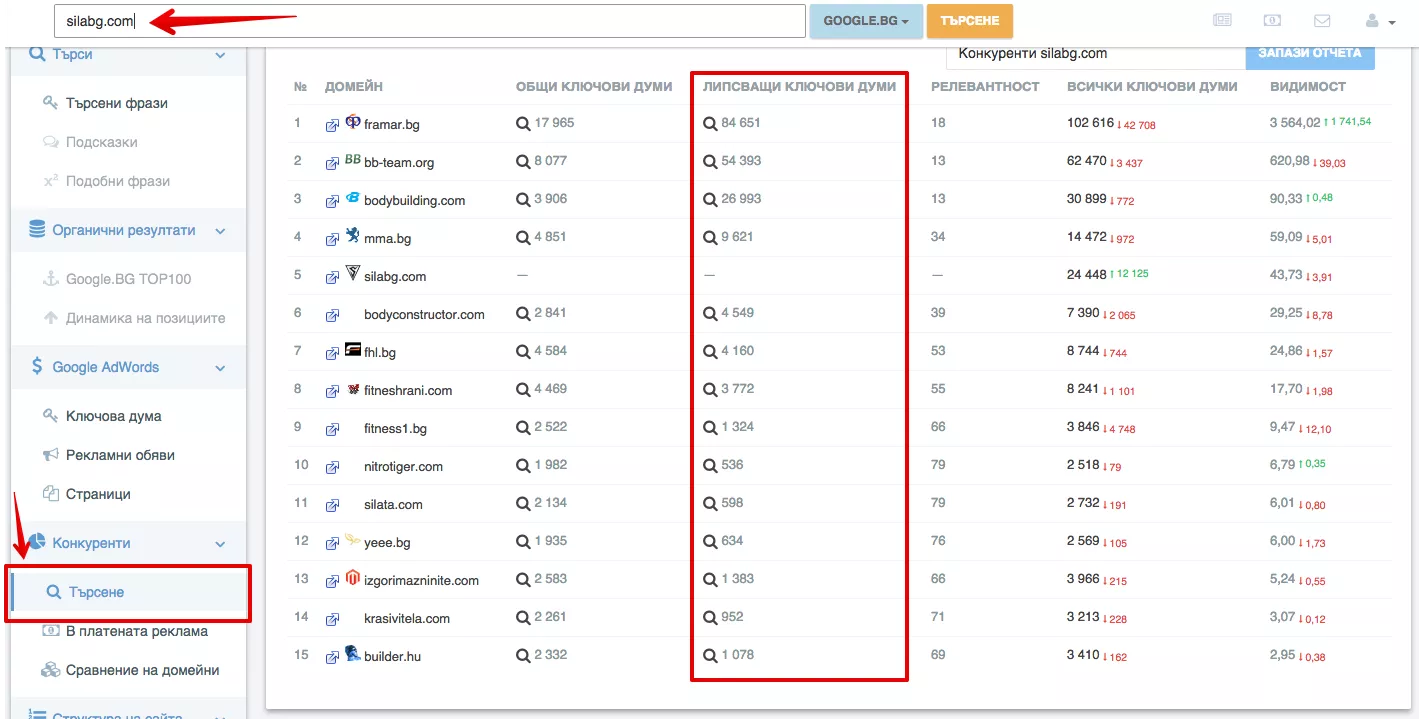The width and height of the screenshot is (1419, 719).
Task: Open fitneshrani.com domain link
Action: tap(408, 391)
